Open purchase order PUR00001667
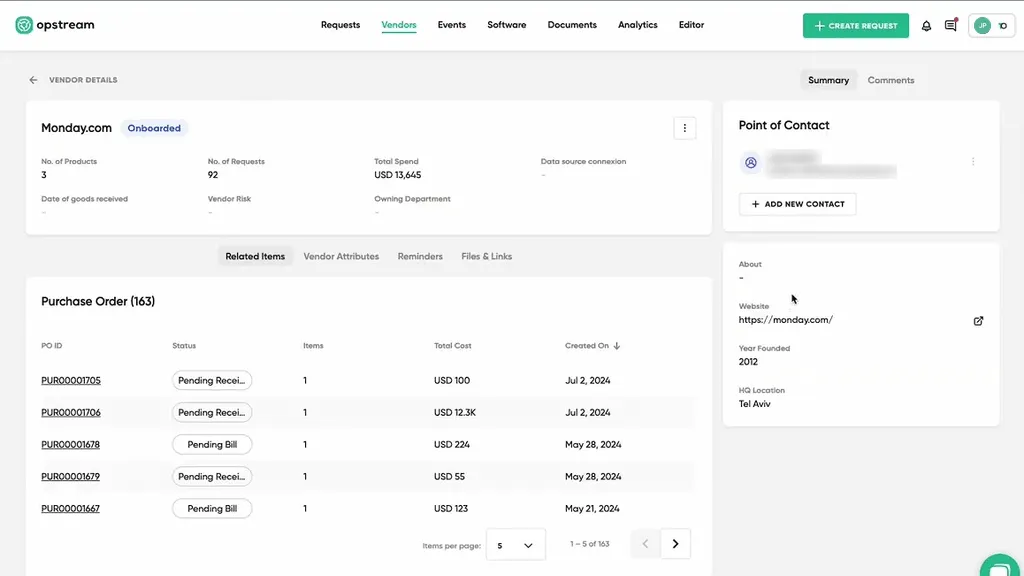 71,508
